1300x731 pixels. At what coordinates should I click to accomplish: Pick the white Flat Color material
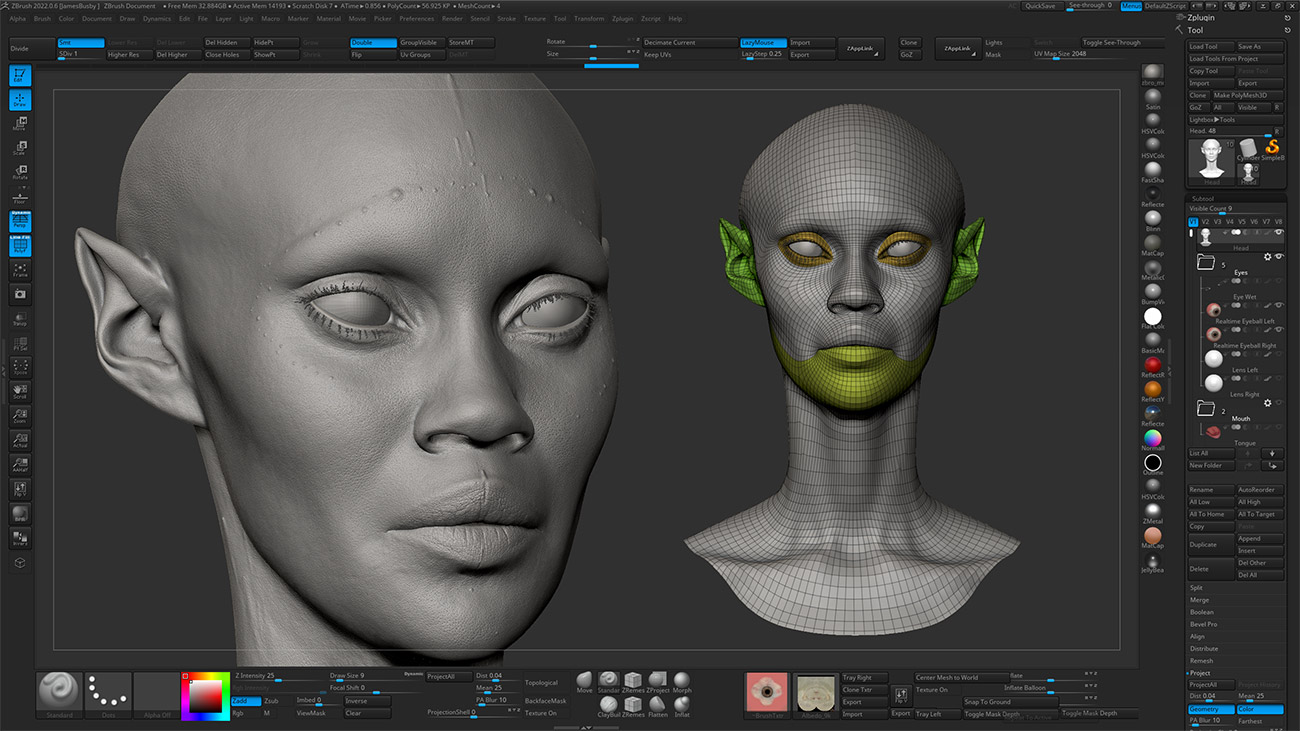(1153, 316)
